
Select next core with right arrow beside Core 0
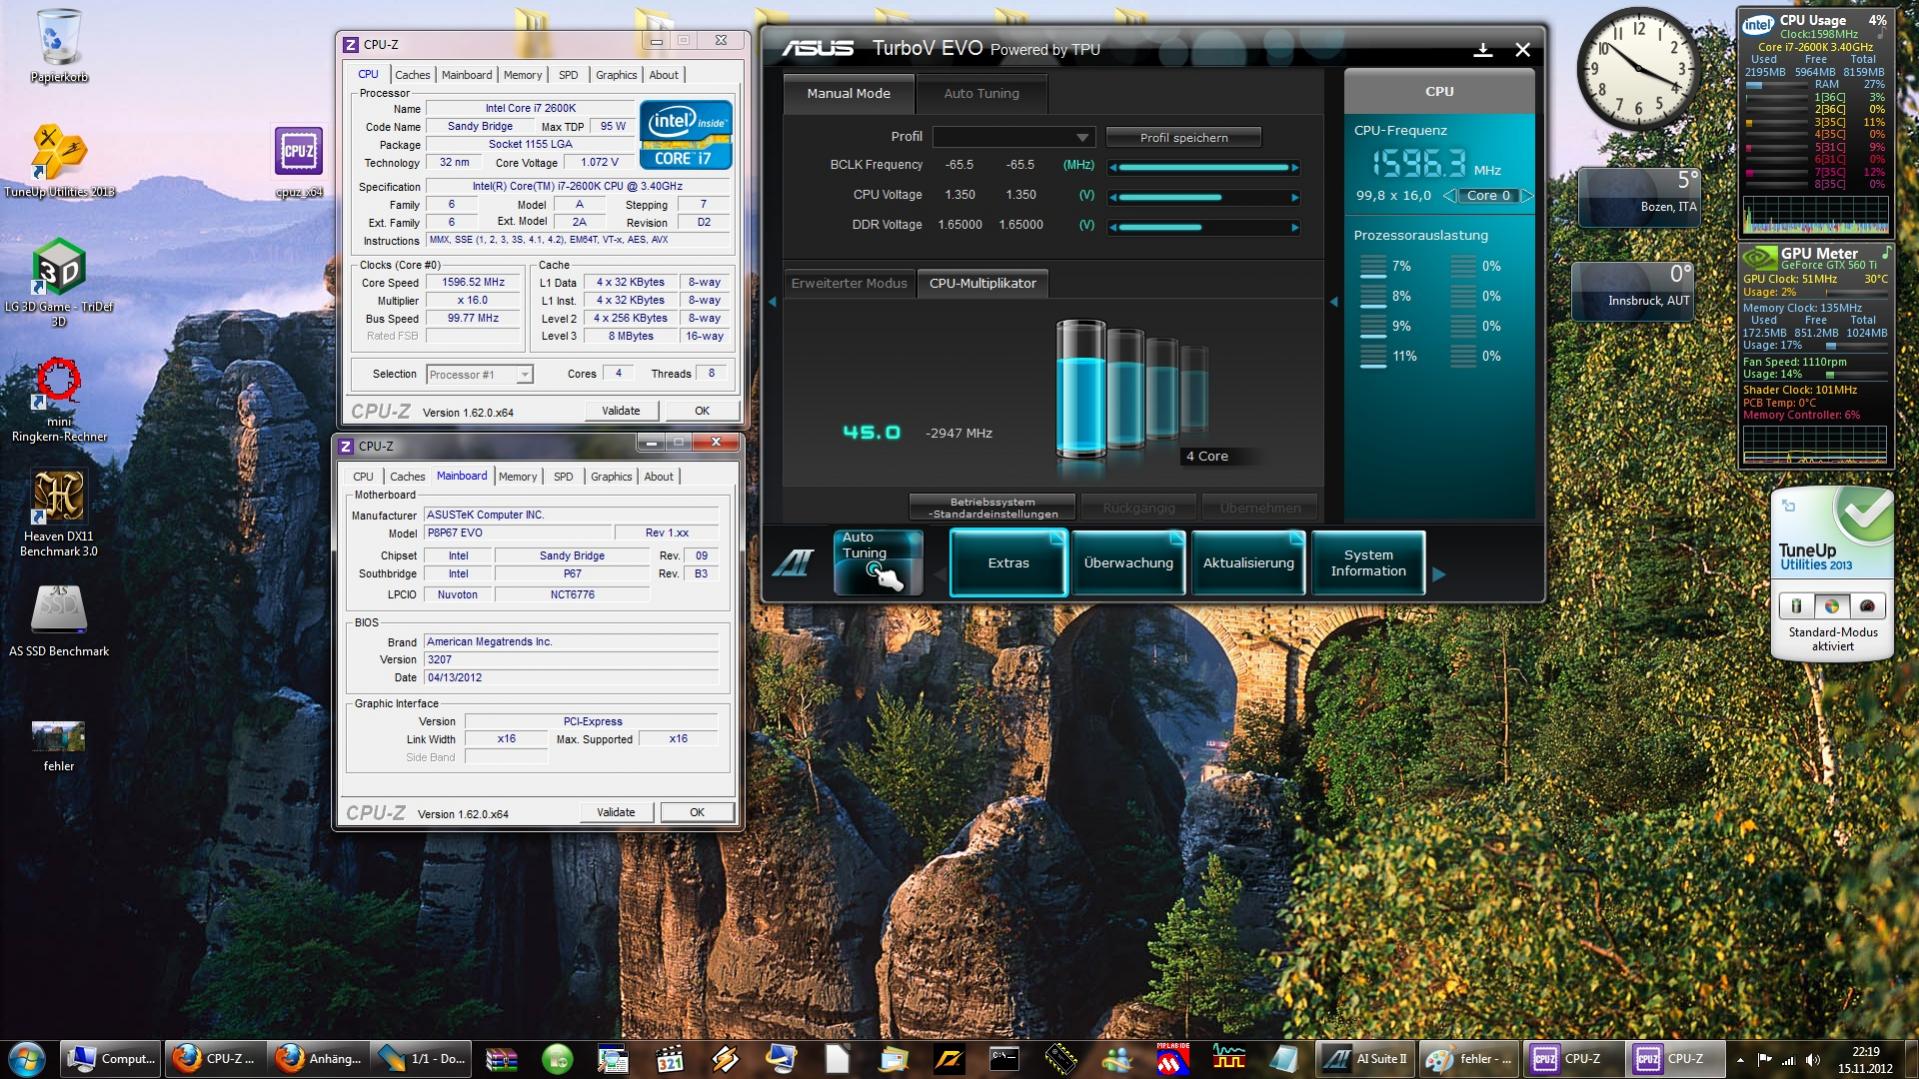pyautogui.click(x=1526, y=196)
